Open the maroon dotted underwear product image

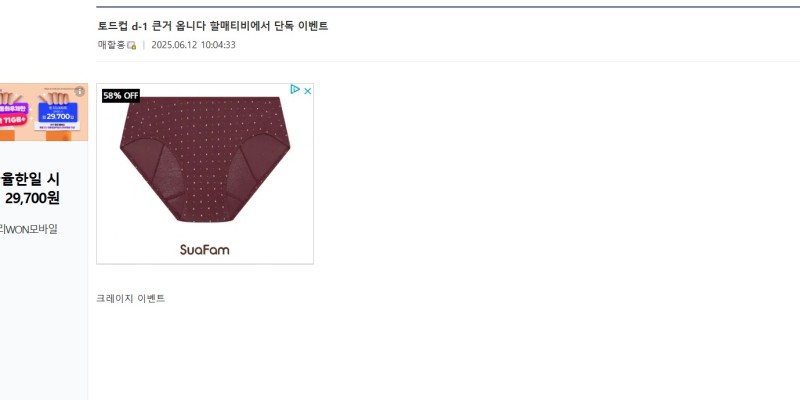pyautogui.click(x=205, y=159)
